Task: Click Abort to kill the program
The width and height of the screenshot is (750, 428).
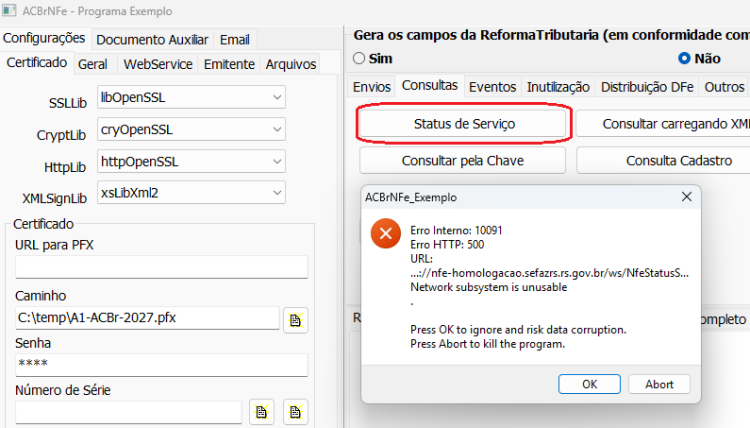Action: (x=659, y=384)
